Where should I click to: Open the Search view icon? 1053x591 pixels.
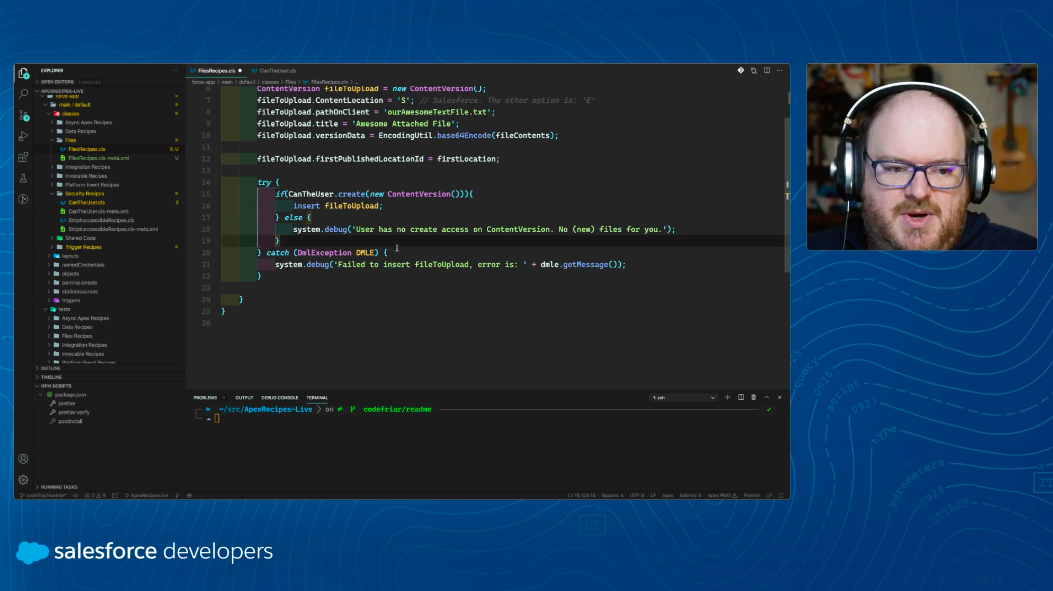coord(24,94)
